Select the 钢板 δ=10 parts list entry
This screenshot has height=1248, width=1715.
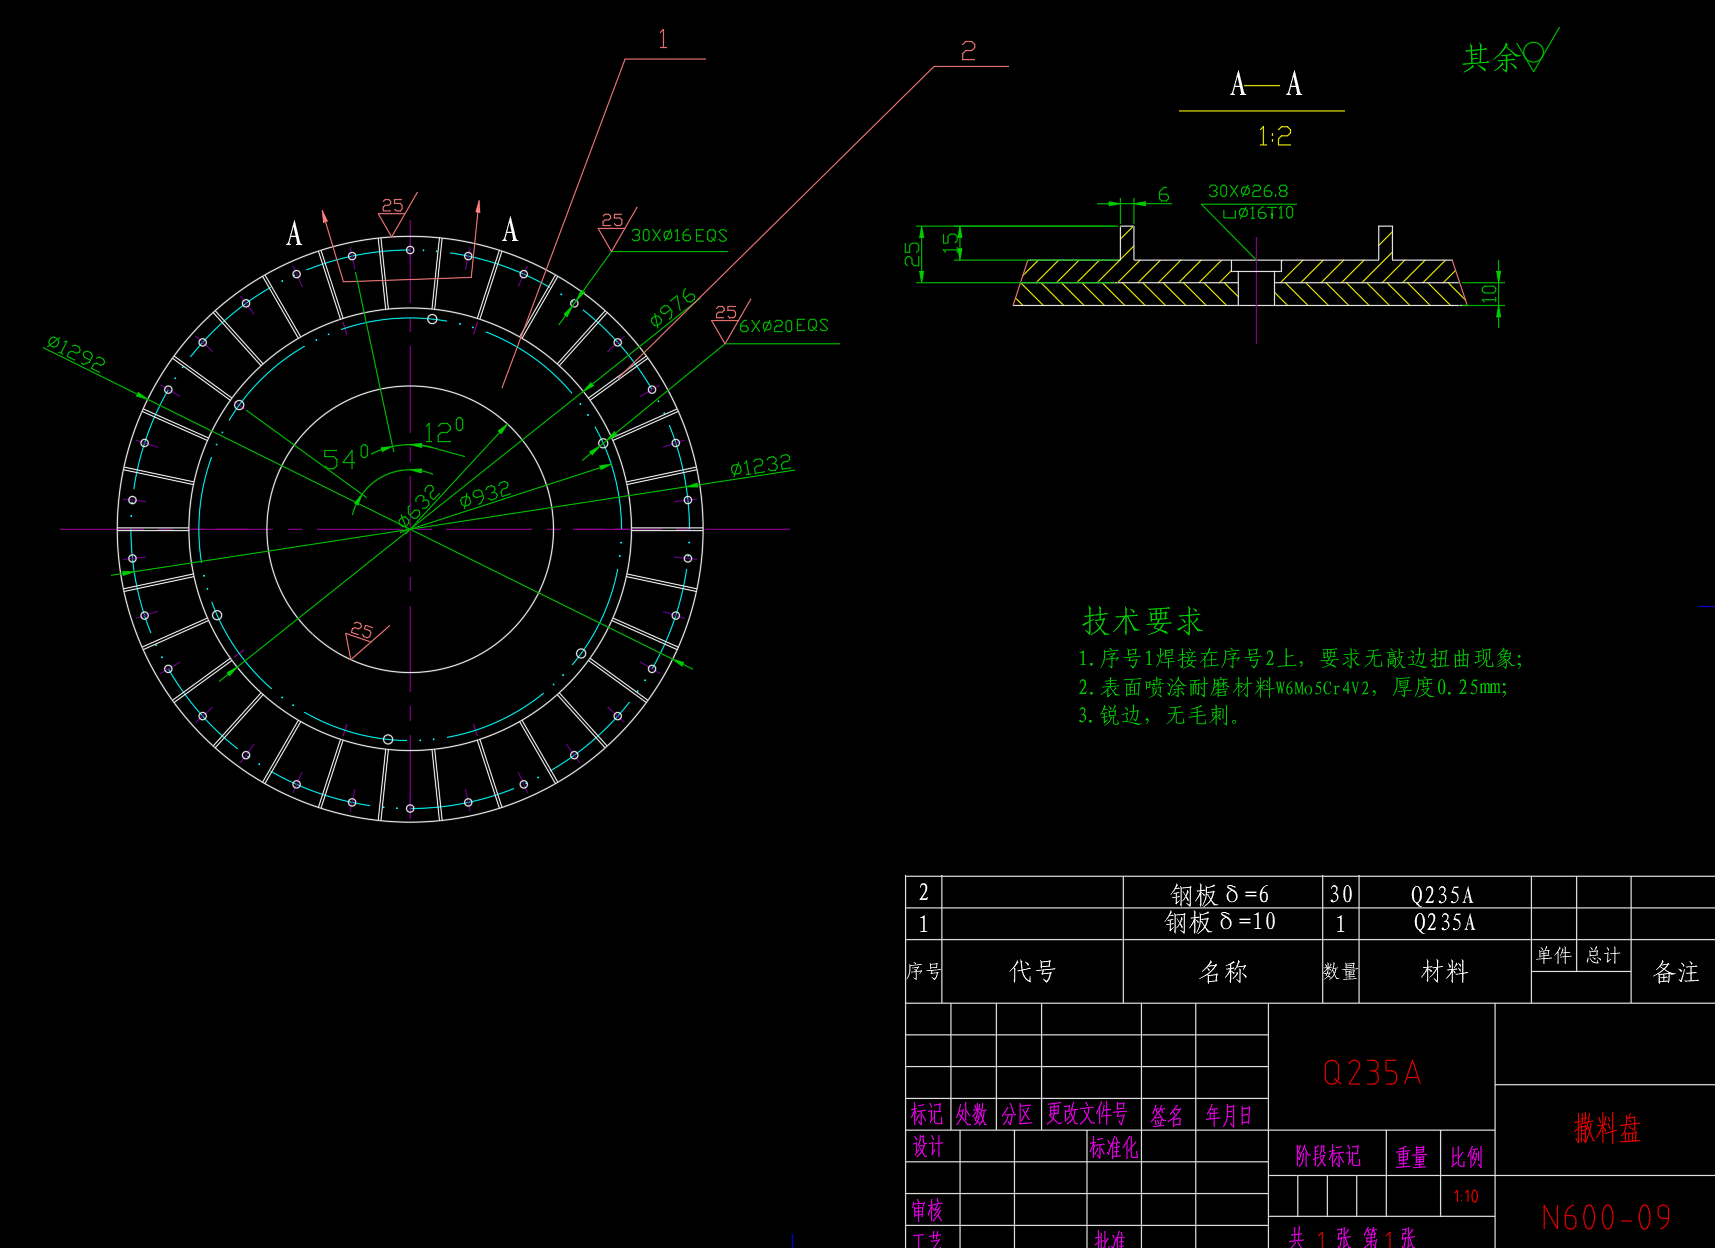1220,922
